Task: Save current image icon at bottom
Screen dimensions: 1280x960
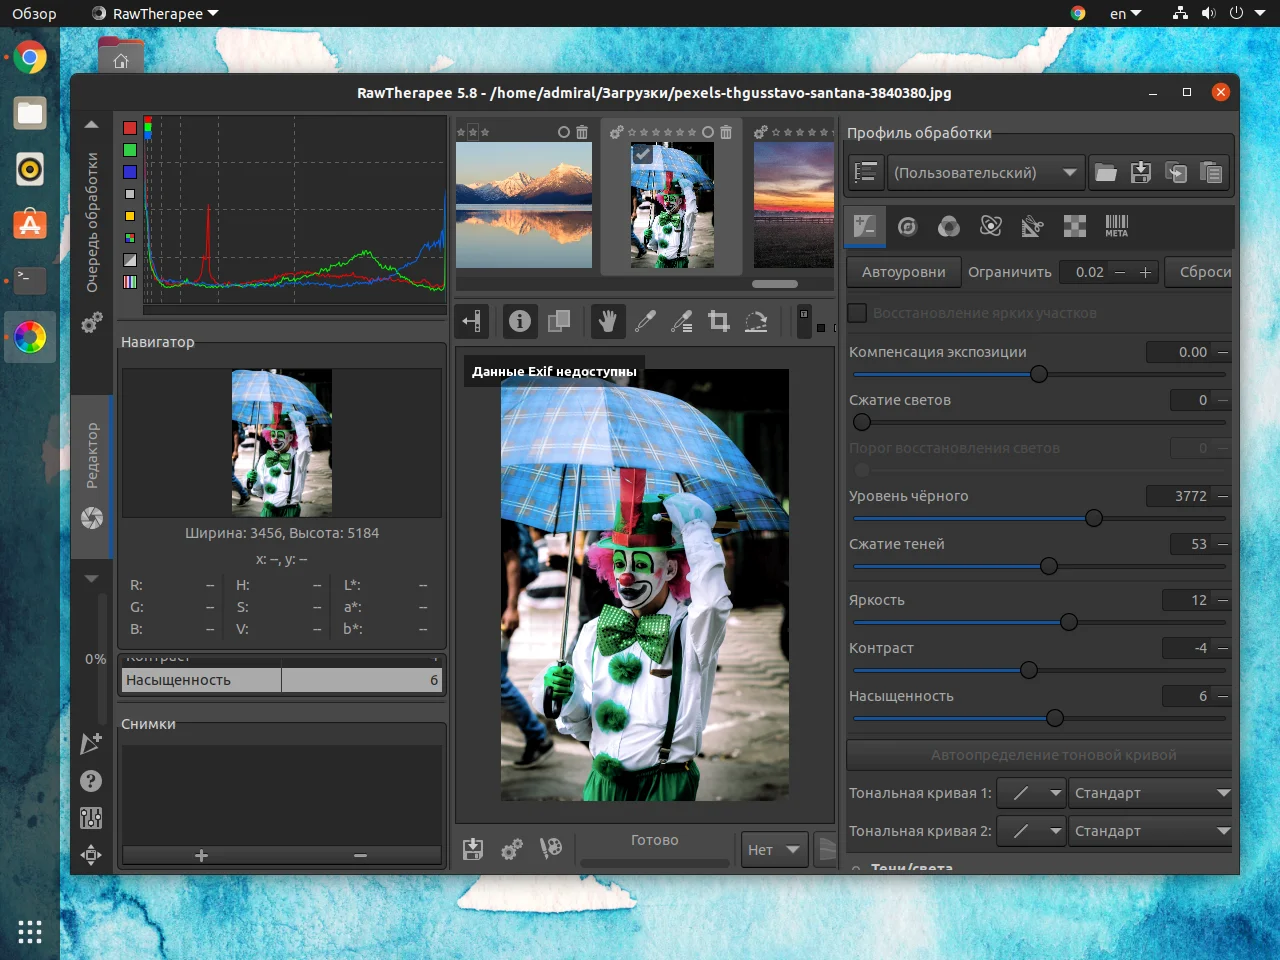Action: (473, 849)
